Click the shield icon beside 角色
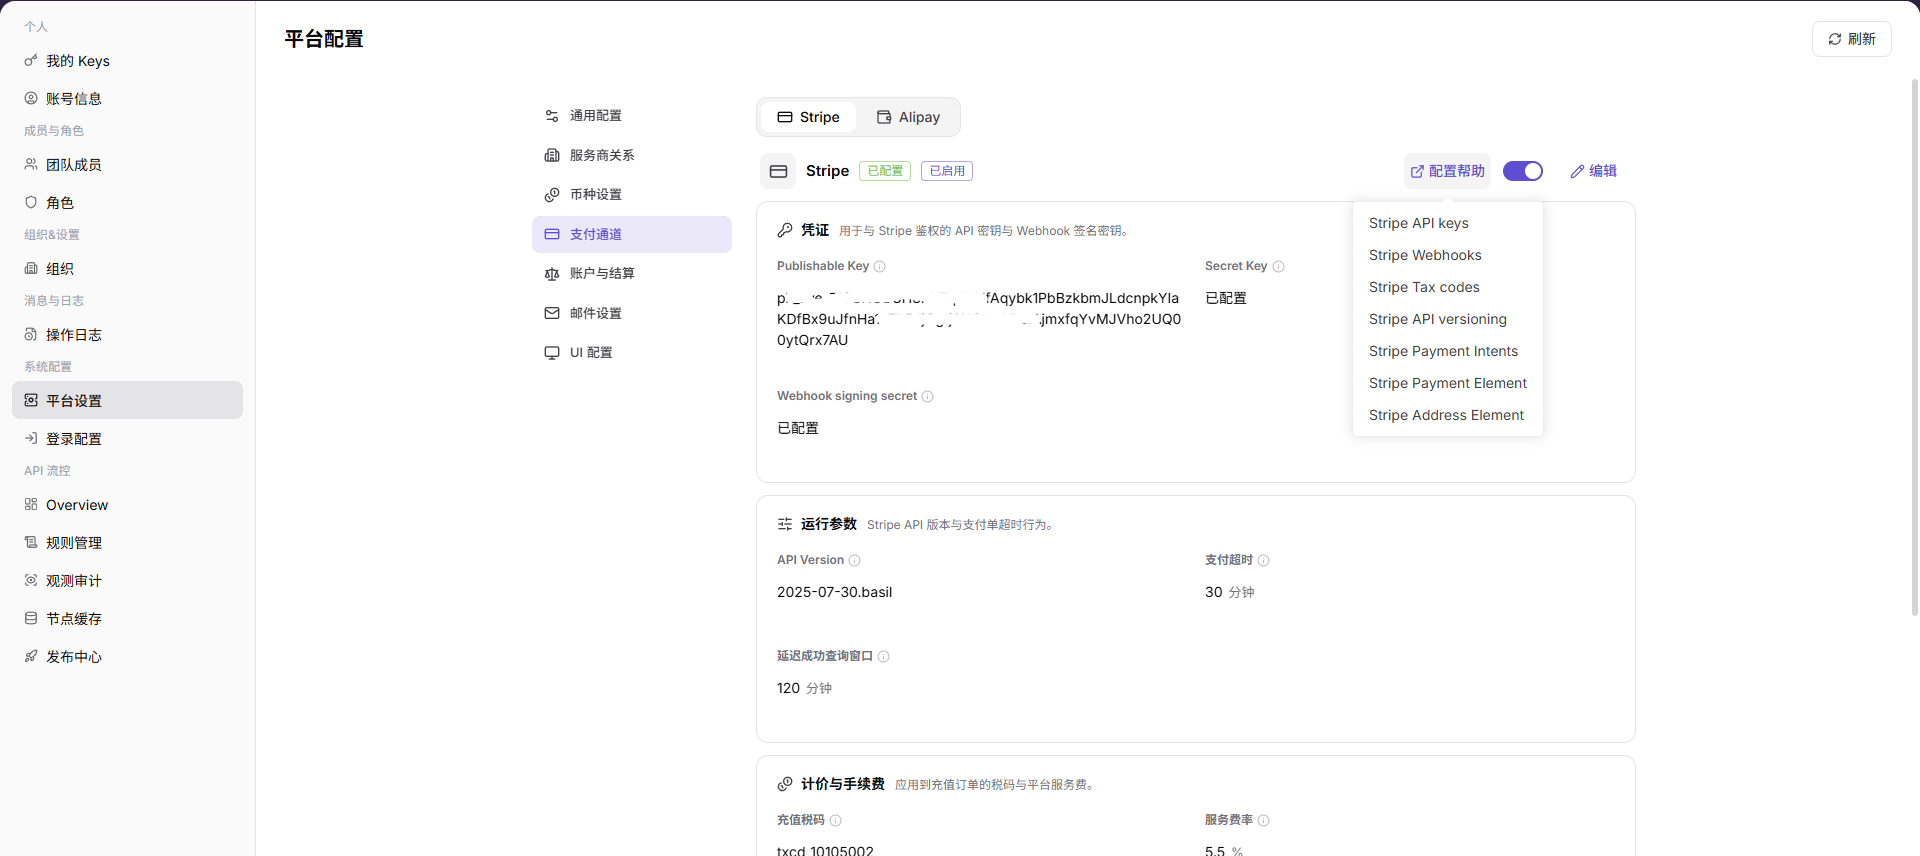Image resolution: width=1920 pixels, height=856 pixels. (31, 202)
